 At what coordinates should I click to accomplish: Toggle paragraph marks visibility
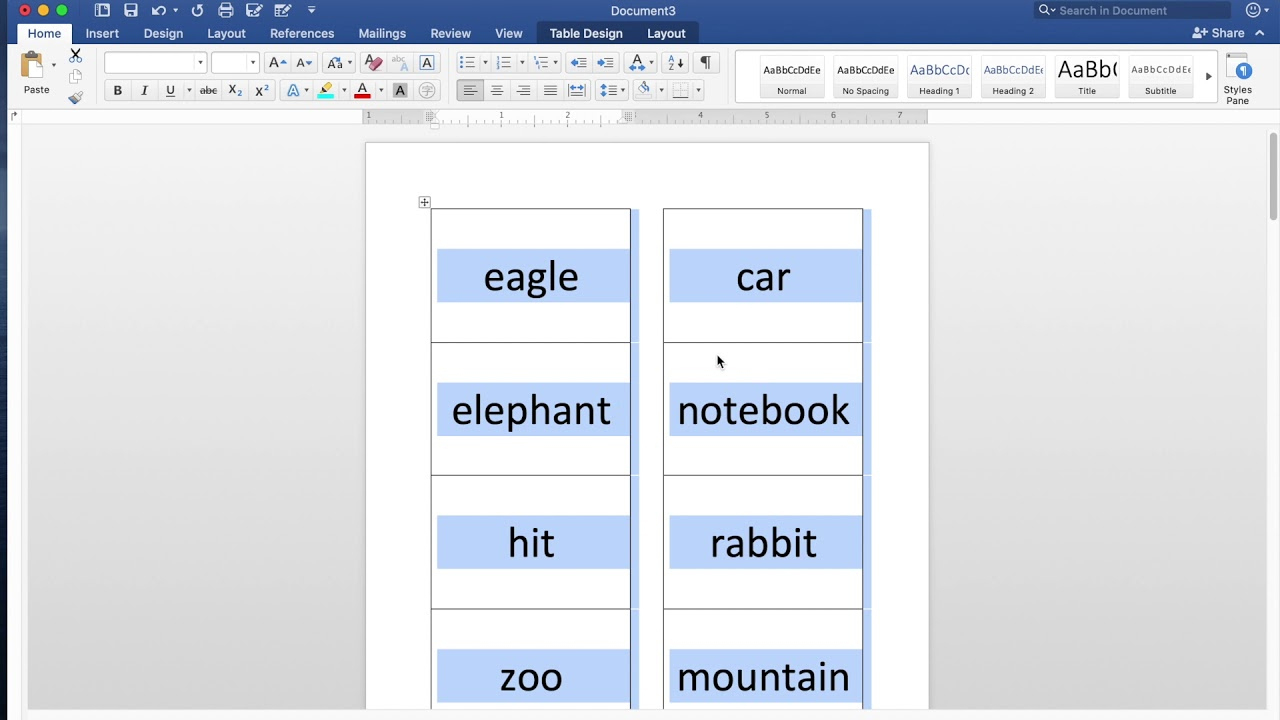click(x=705, y=62)
